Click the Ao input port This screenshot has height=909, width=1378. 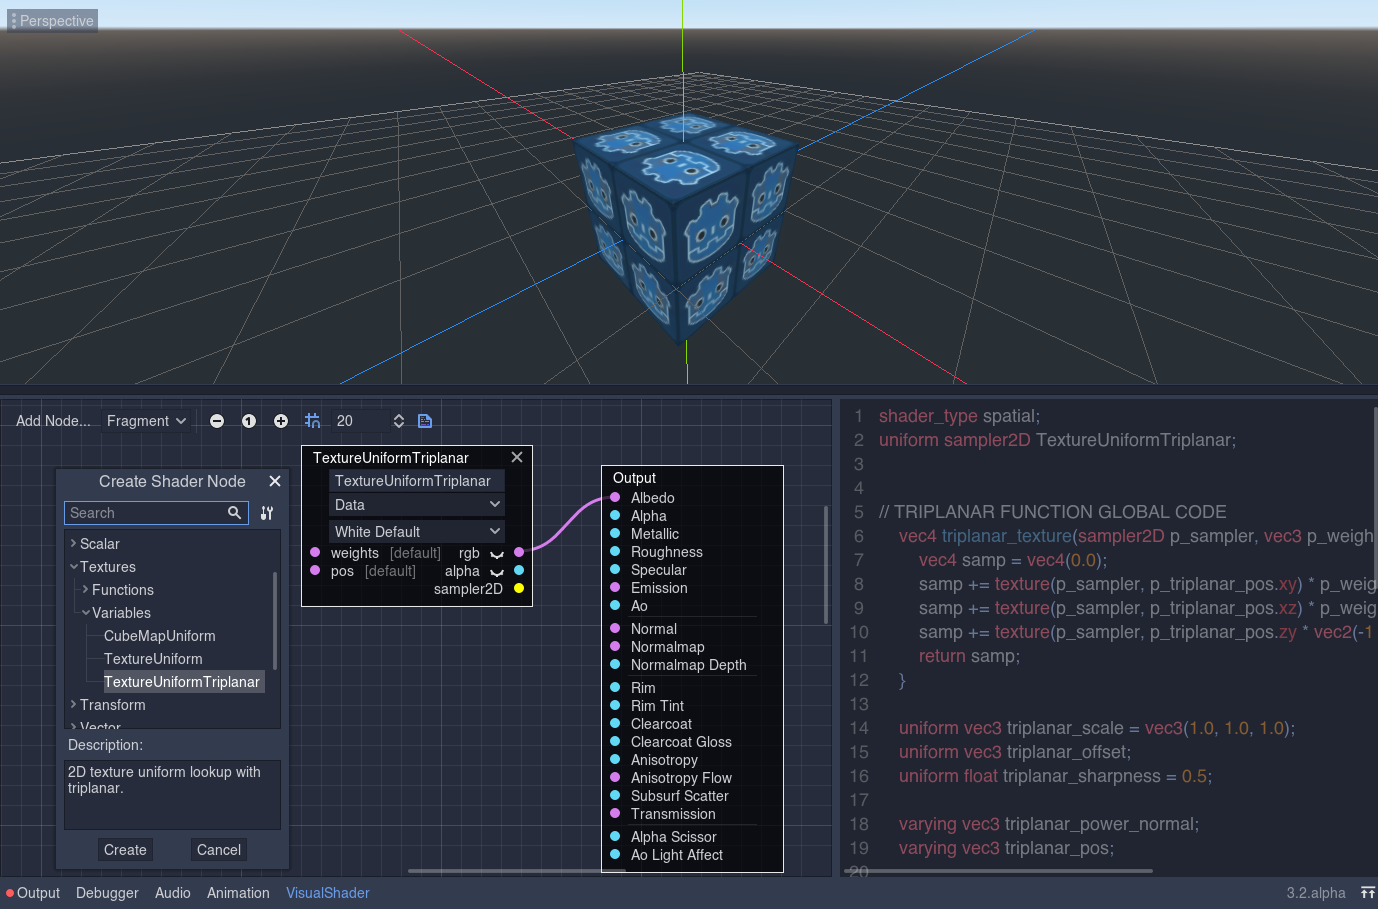[615, 605]
